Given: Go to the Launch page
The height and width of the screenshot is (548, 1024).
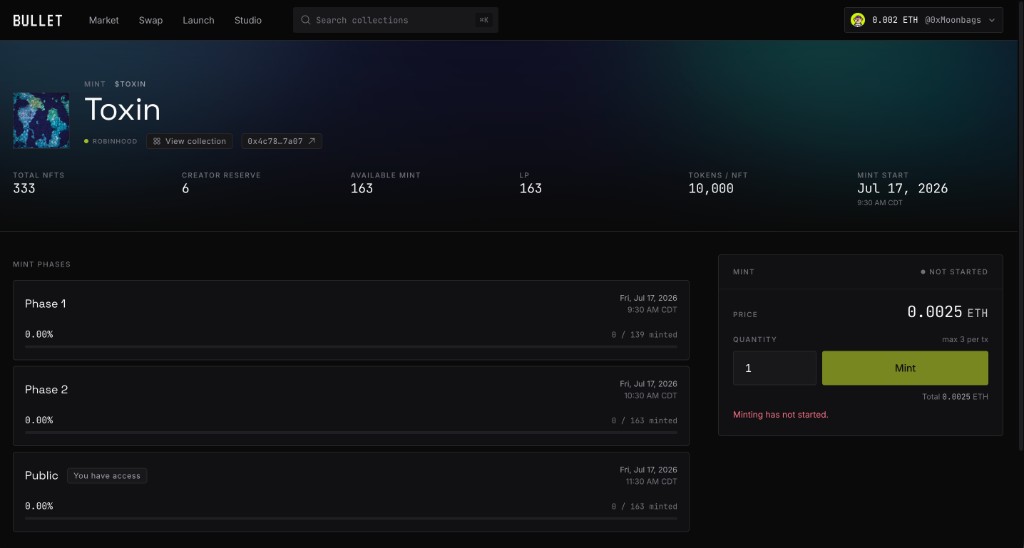Looking at the screenshot, I should (199, 20).
